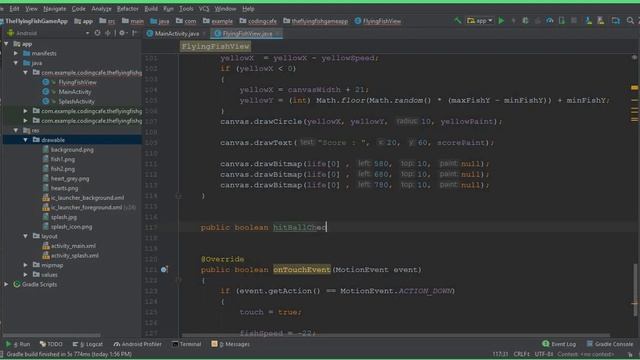Click the Stop button in the toolbar

[574, 20]
